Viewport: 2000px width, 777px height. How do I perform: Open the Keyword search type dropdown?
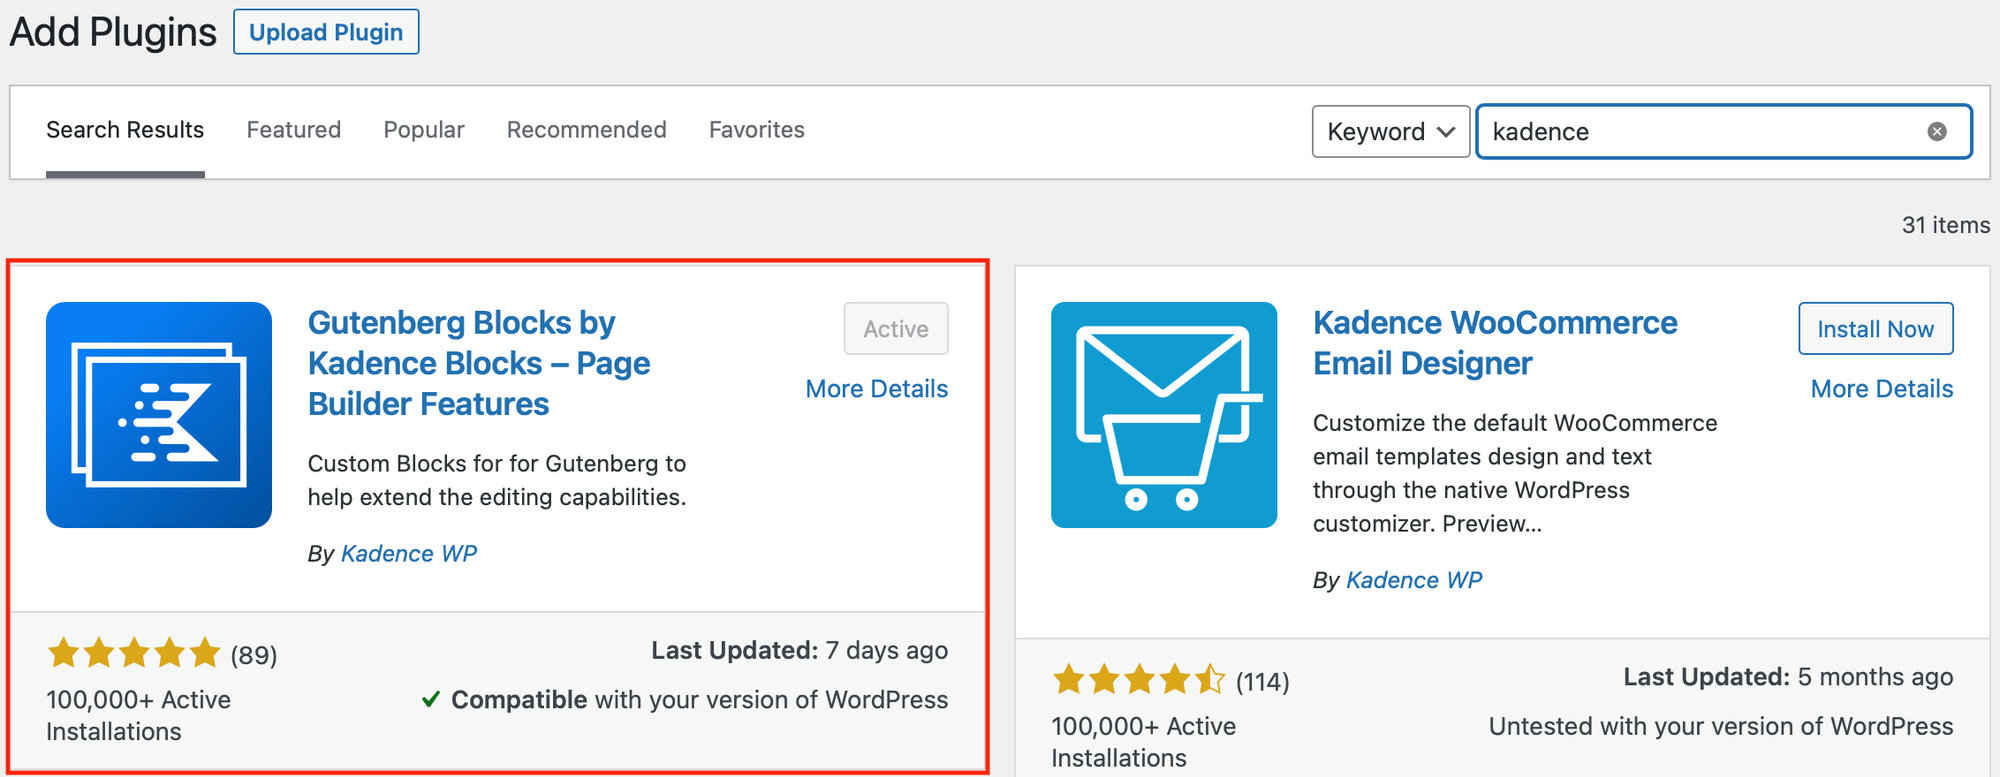[1390, 132]
